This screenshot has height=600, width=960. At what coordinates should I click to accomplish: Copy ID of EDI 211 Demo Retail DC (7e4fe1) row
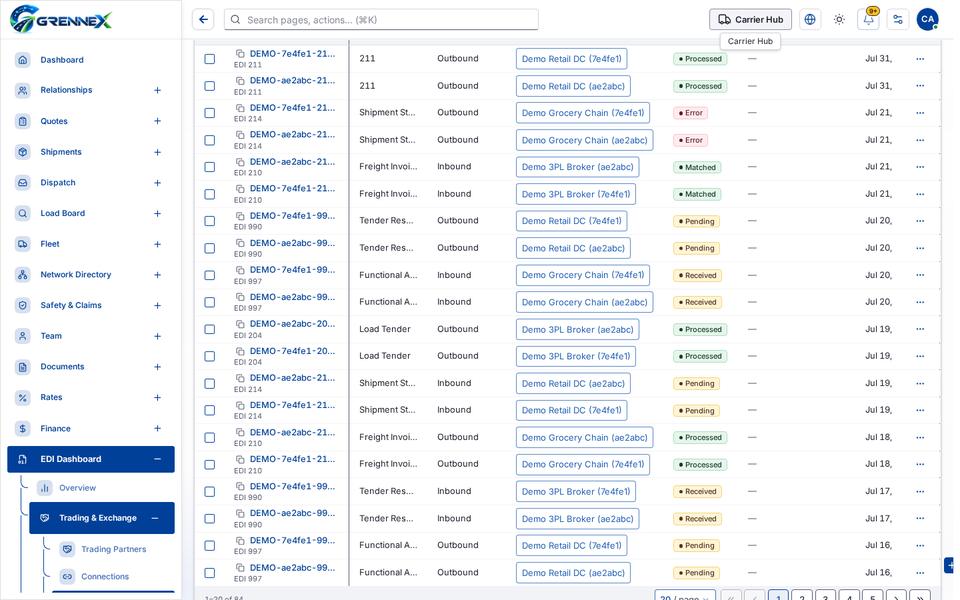point(240,53)
